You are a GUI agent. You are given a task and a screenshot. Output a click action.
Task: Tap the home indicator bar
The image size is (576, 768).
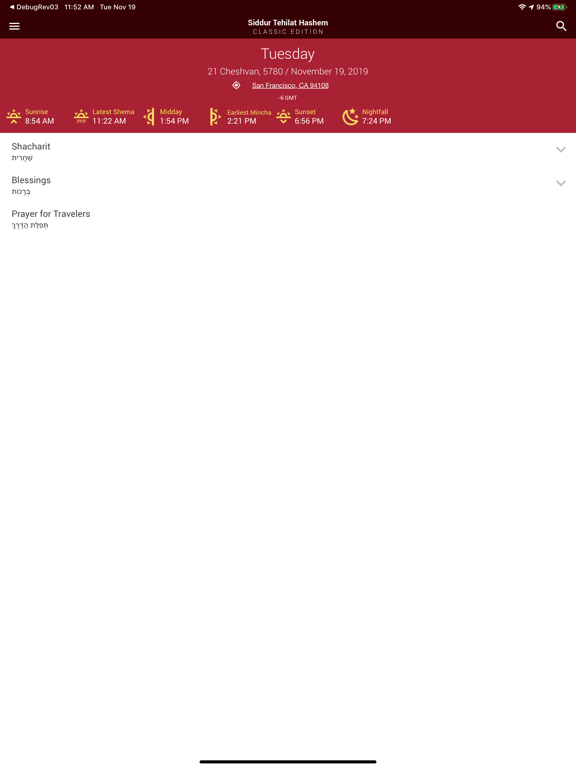point(288,762)
